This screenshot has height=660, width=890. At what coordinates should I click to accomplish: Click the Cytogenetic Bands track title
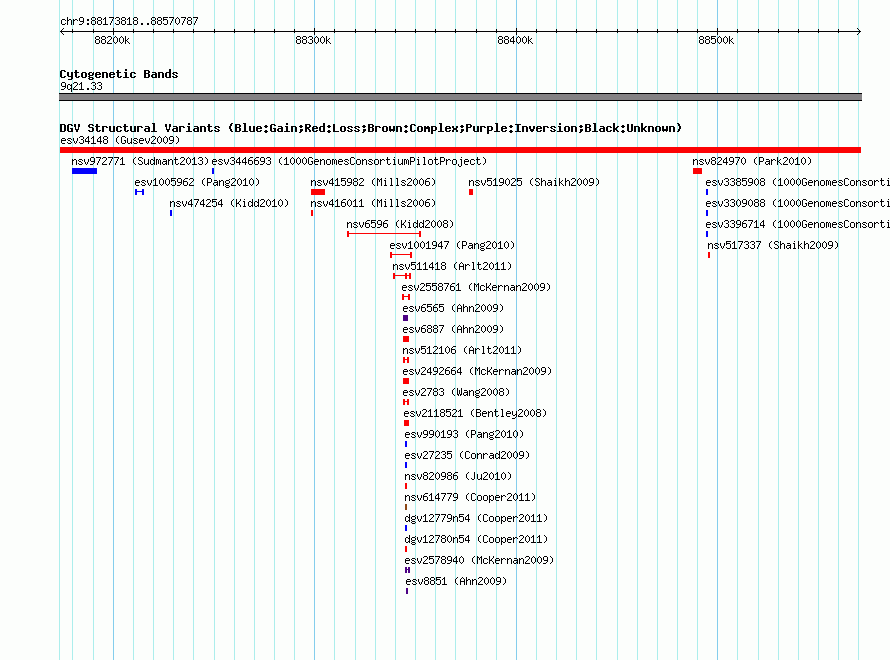(x=119, y=74)
